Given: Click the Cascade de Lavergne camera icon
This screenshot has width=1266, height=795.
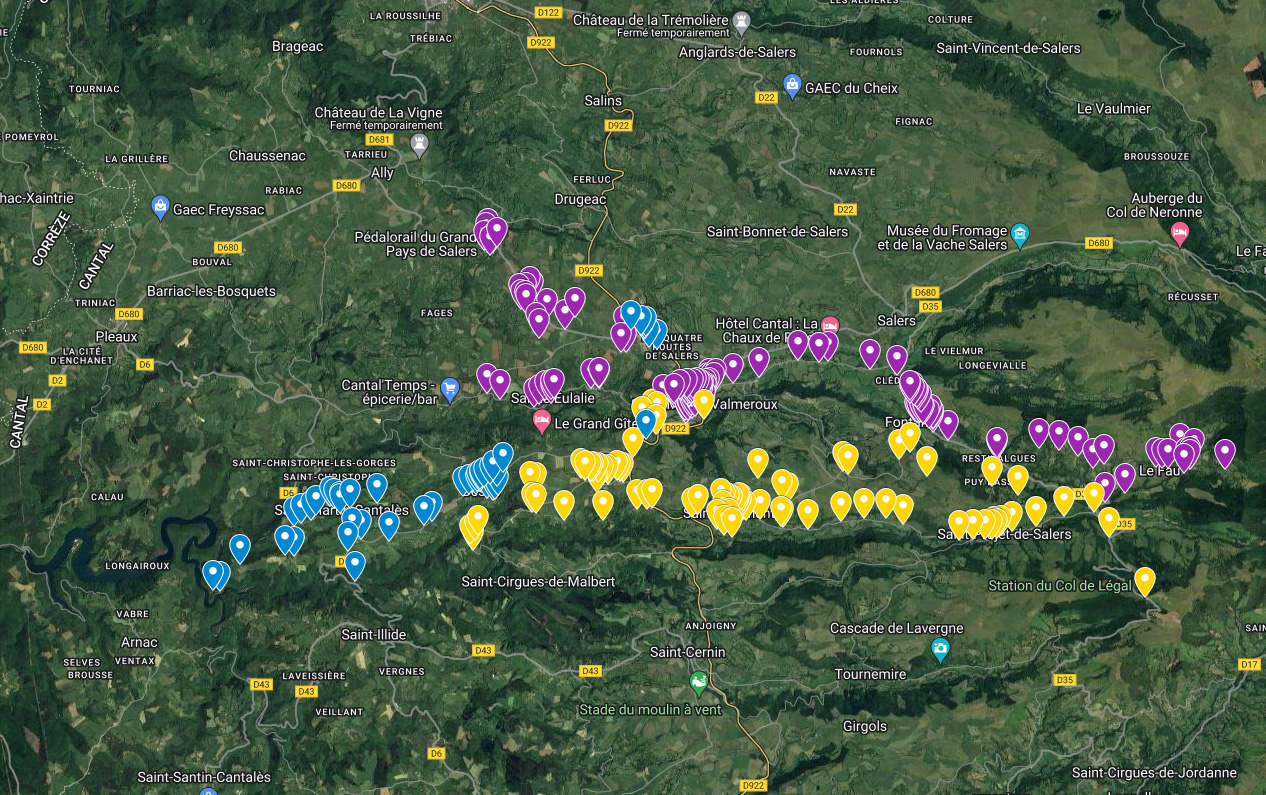Looking at the screenshot, I should [940, 651].
